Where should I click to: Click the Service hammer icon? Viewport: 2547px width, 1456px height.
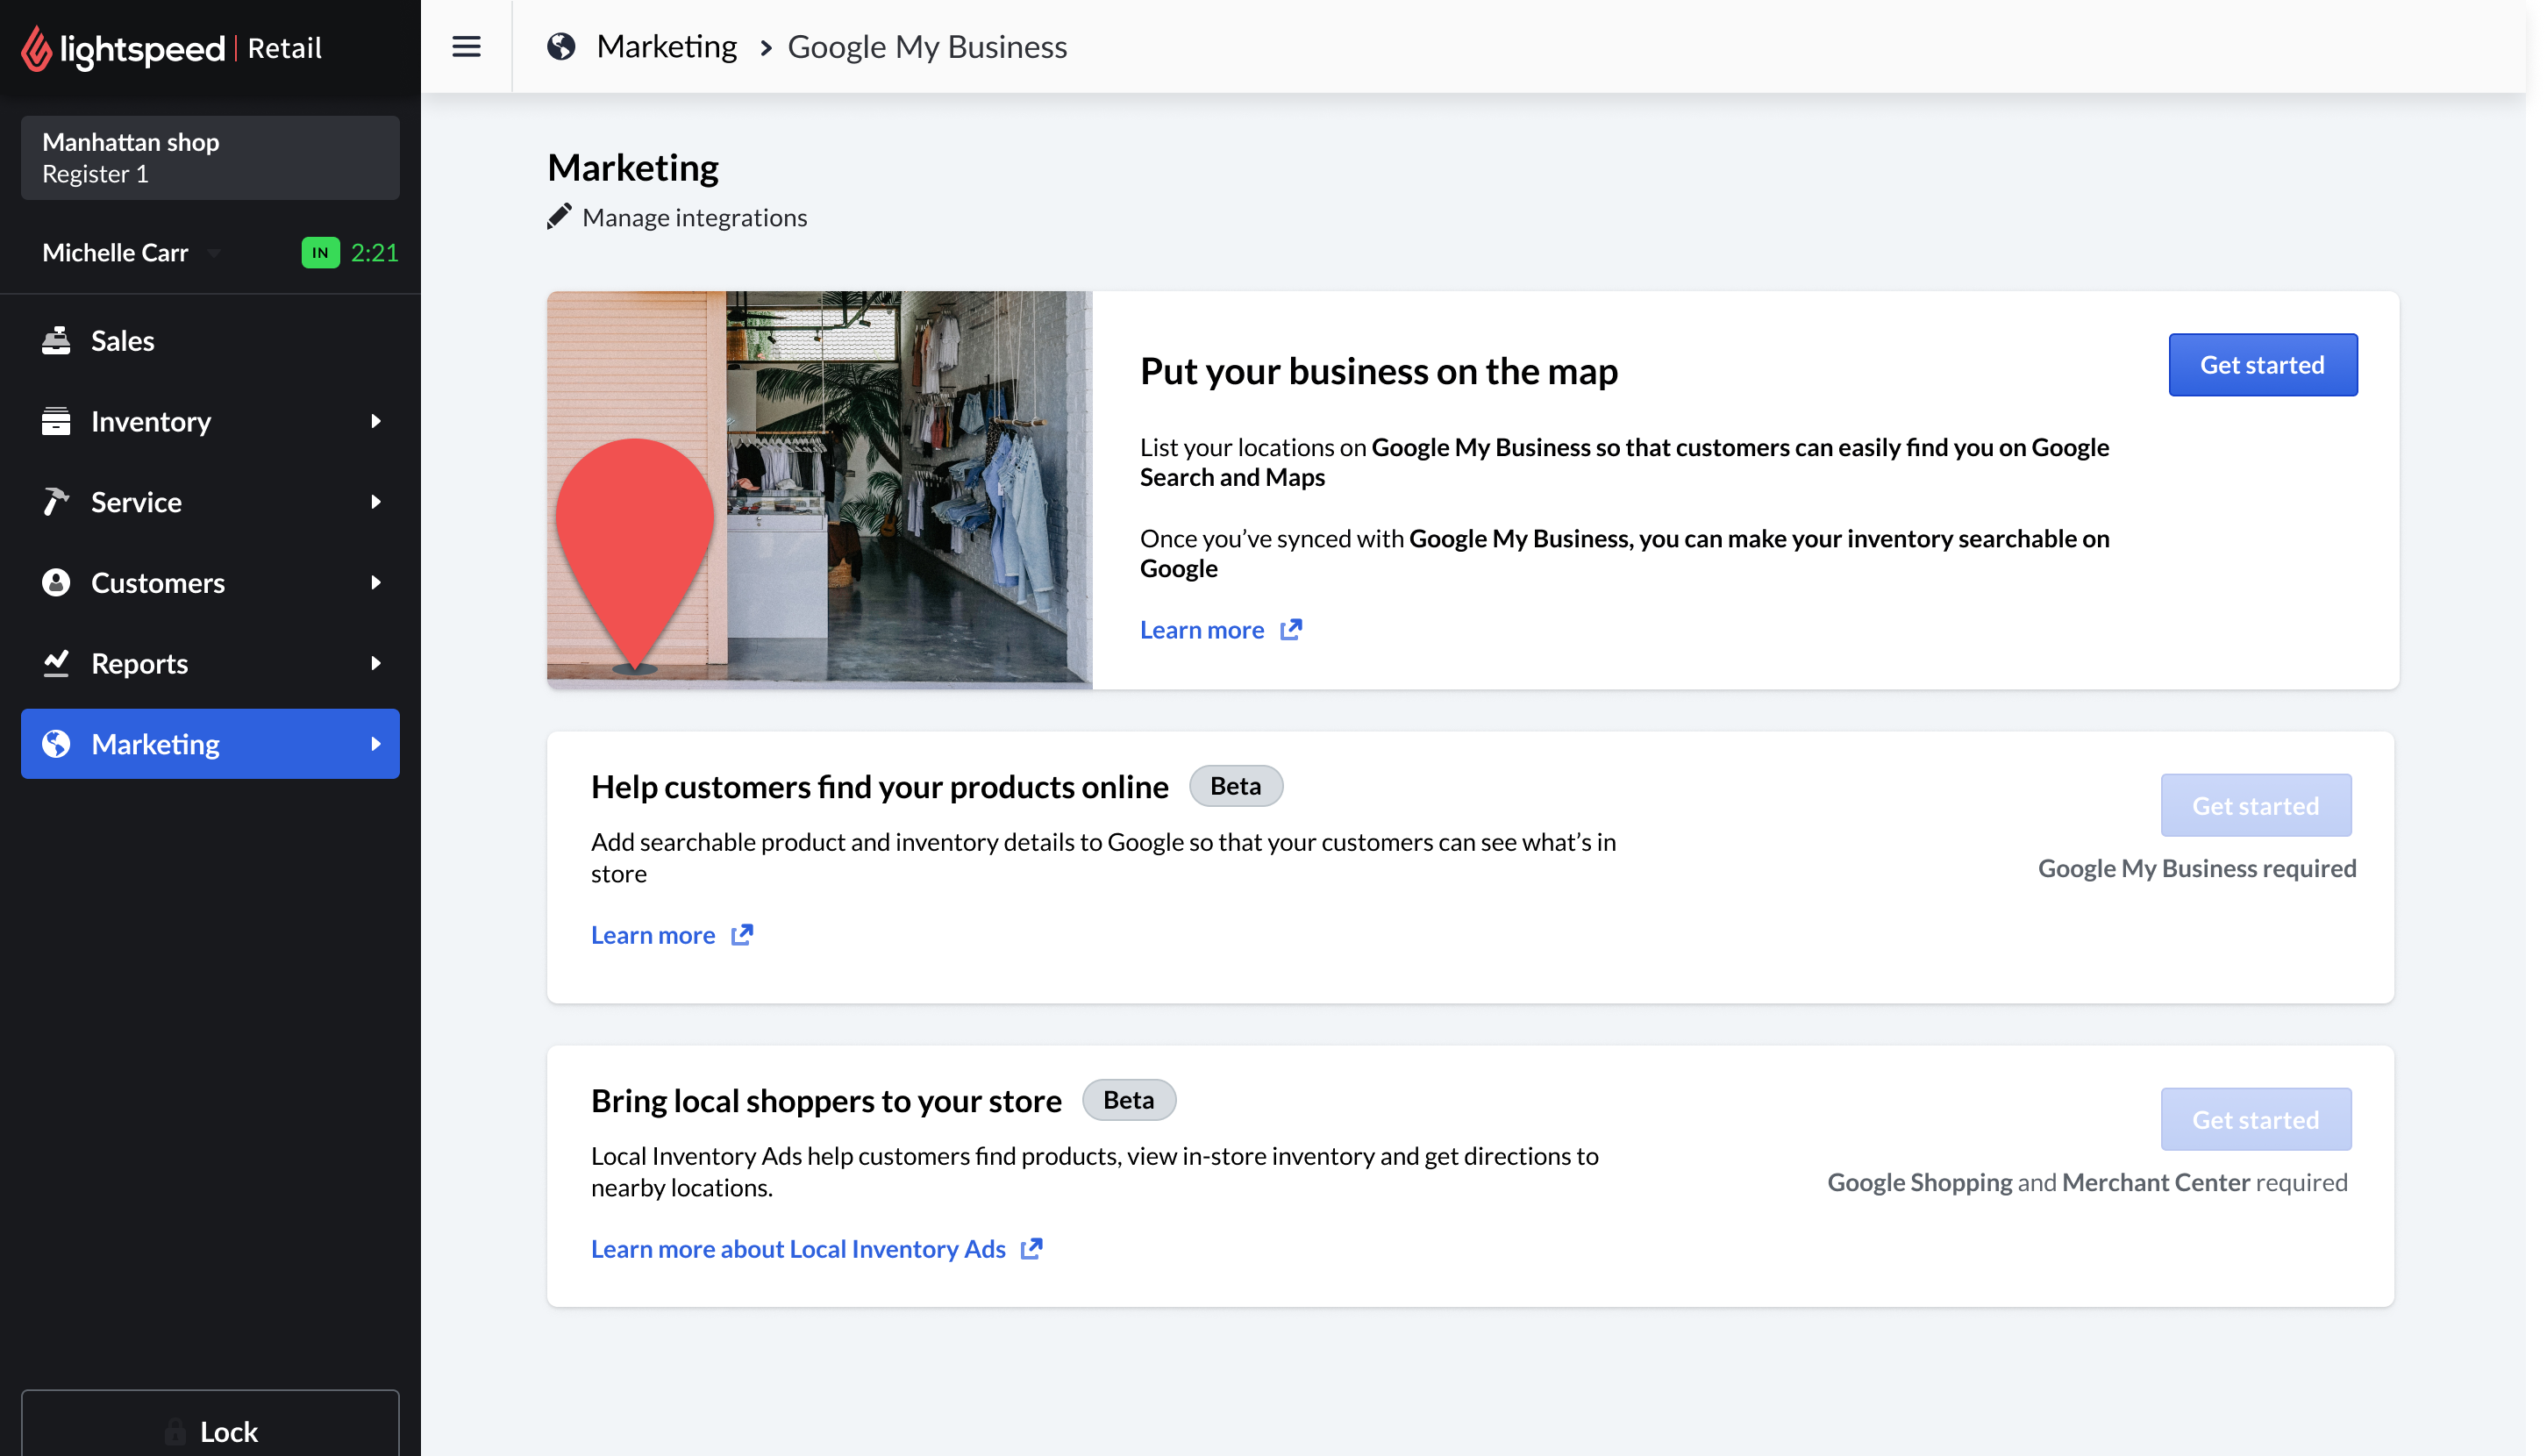point(56,502)
